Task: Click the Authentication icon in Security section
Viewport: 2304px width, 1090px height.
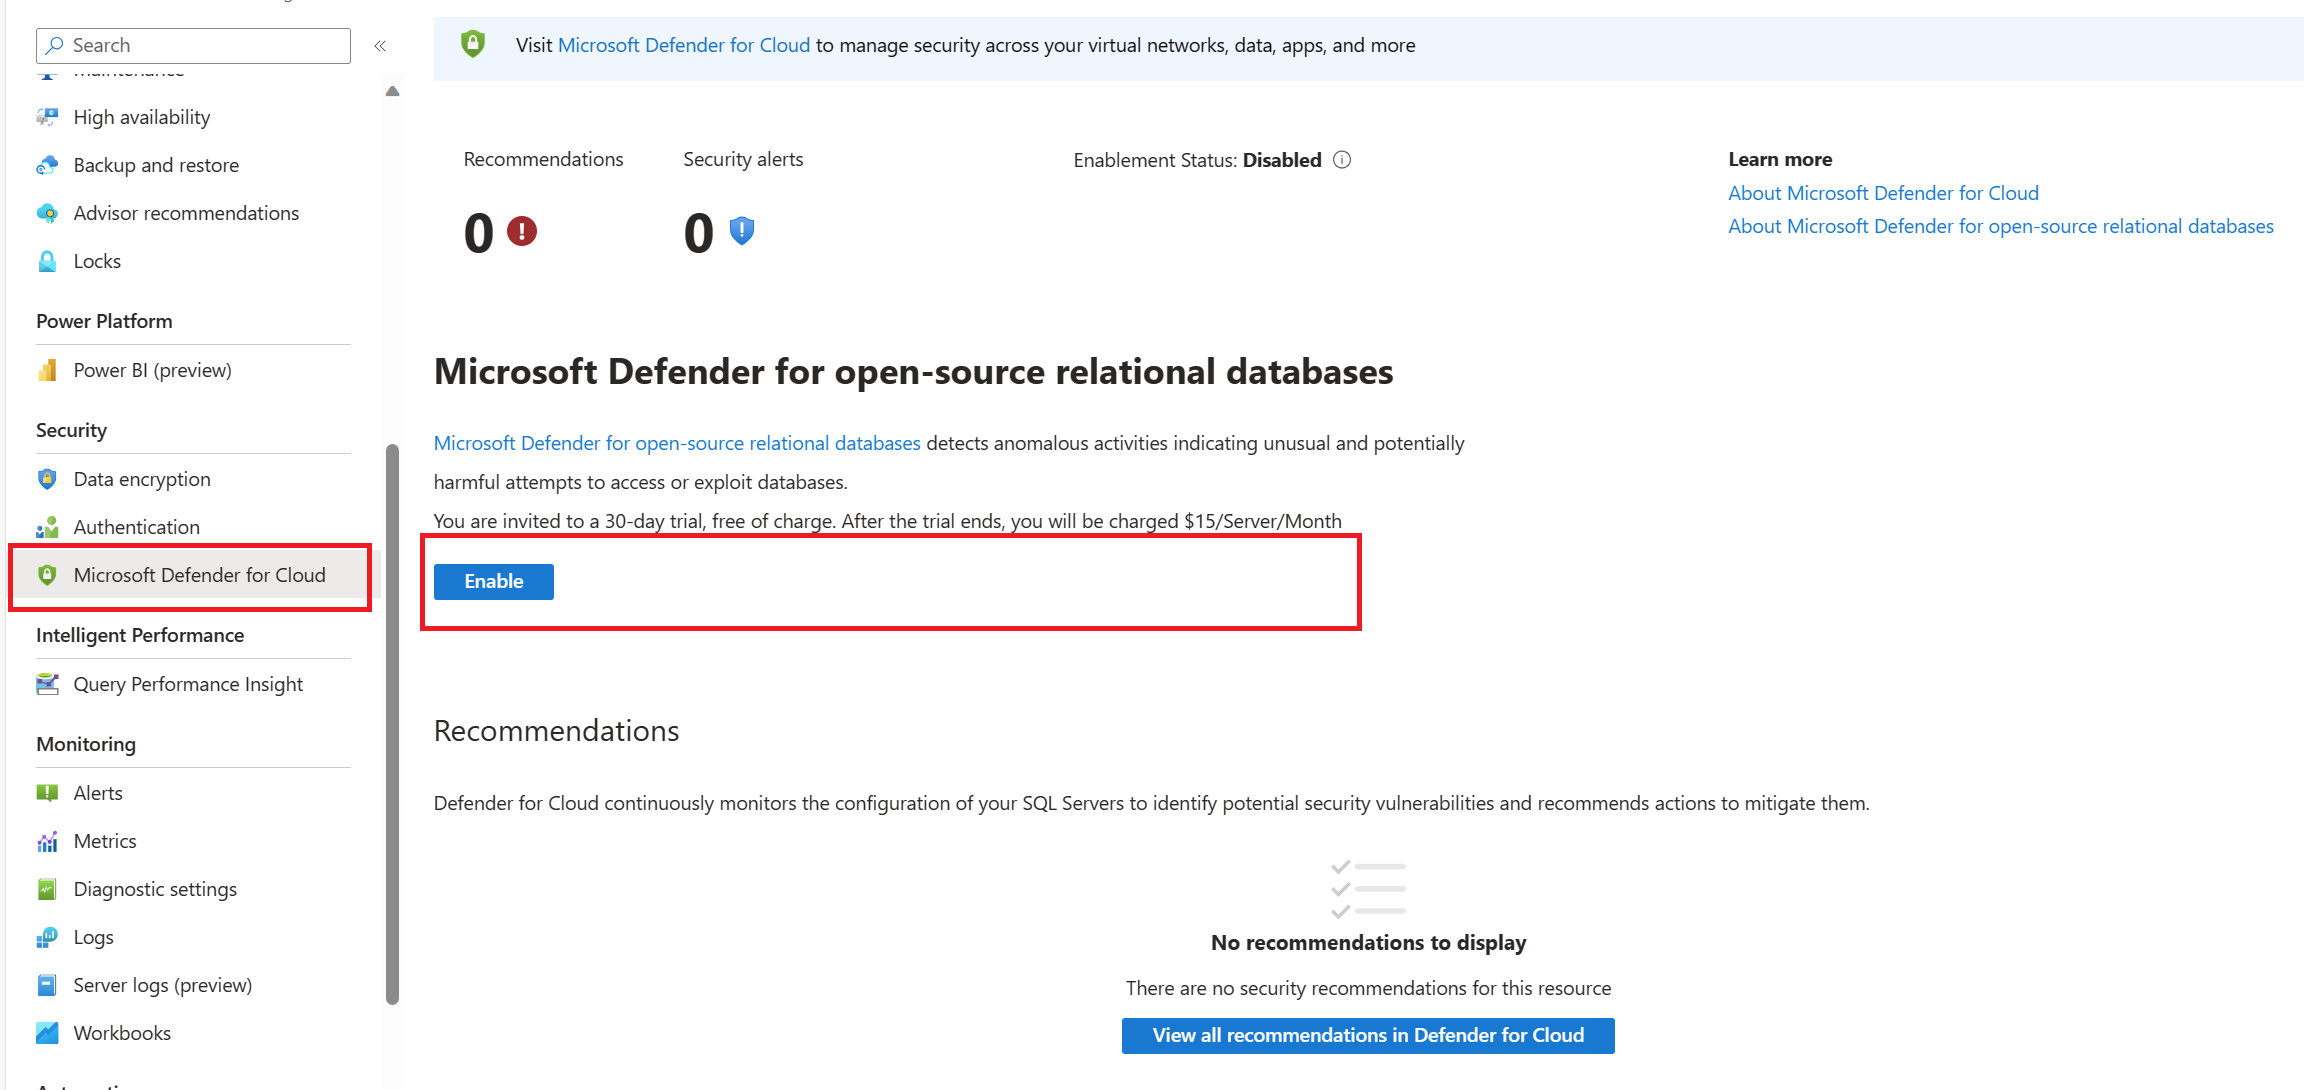Action: [x=47, y=527]
